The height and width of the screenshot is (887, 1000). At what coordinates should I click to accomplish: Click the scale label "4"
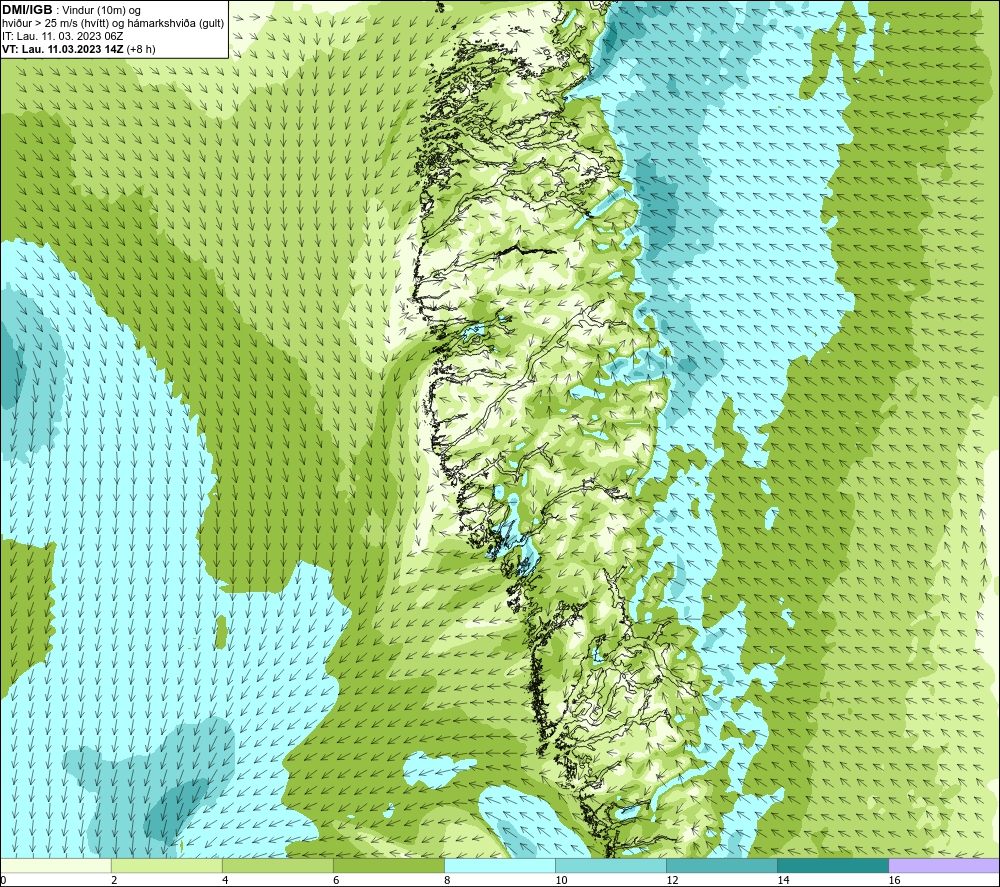coord(225,880)
